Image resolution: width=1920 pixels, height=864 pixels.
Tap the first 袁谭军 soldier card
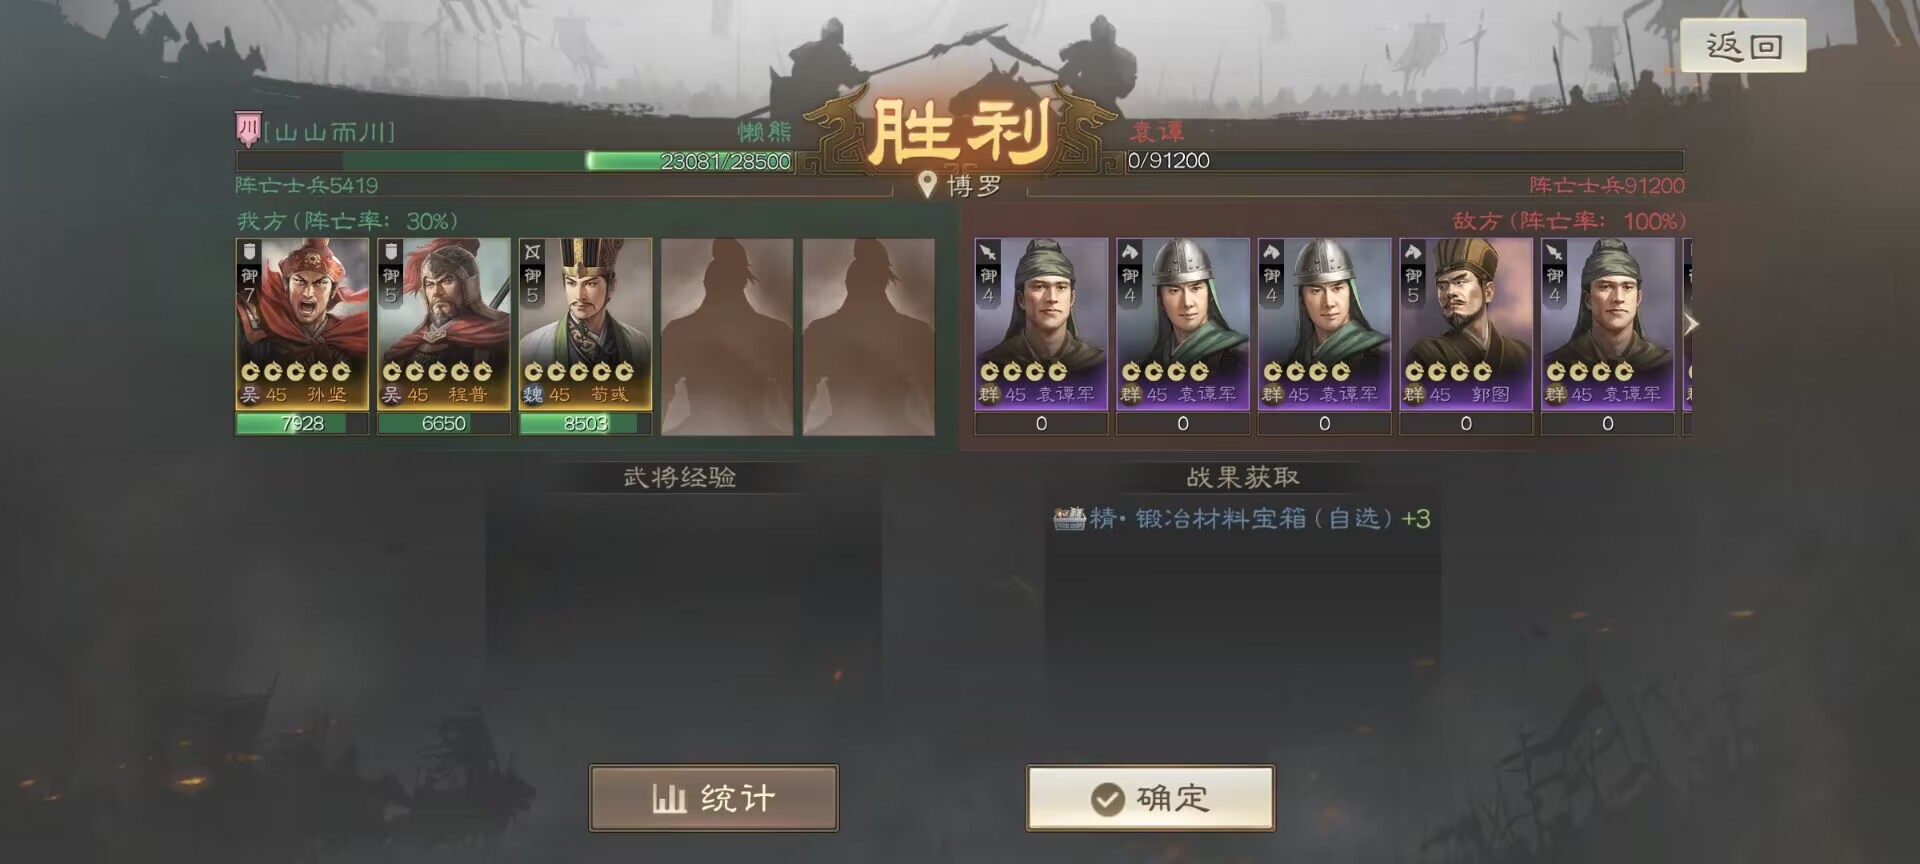coord(1041,336)
